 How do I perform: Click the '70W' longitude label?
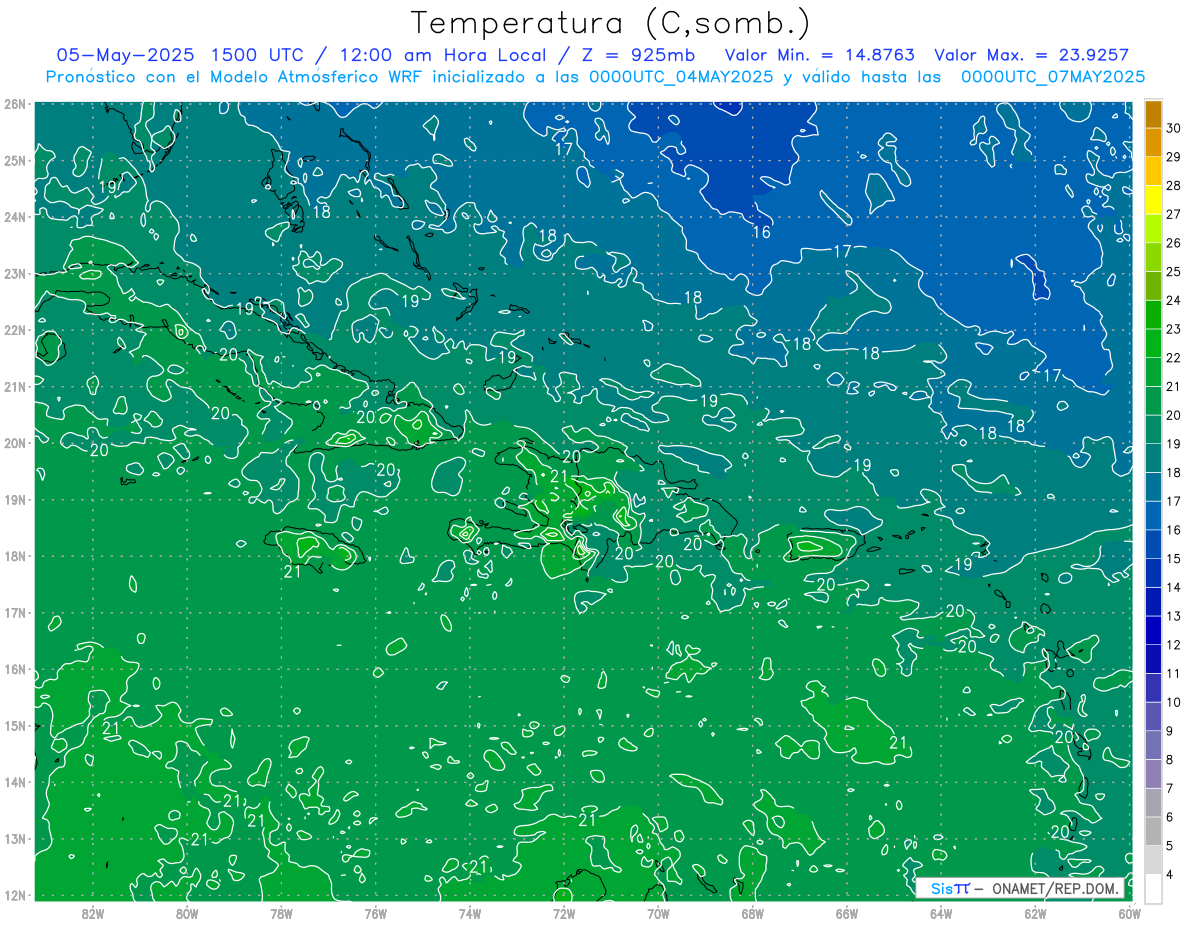[658, 914]
